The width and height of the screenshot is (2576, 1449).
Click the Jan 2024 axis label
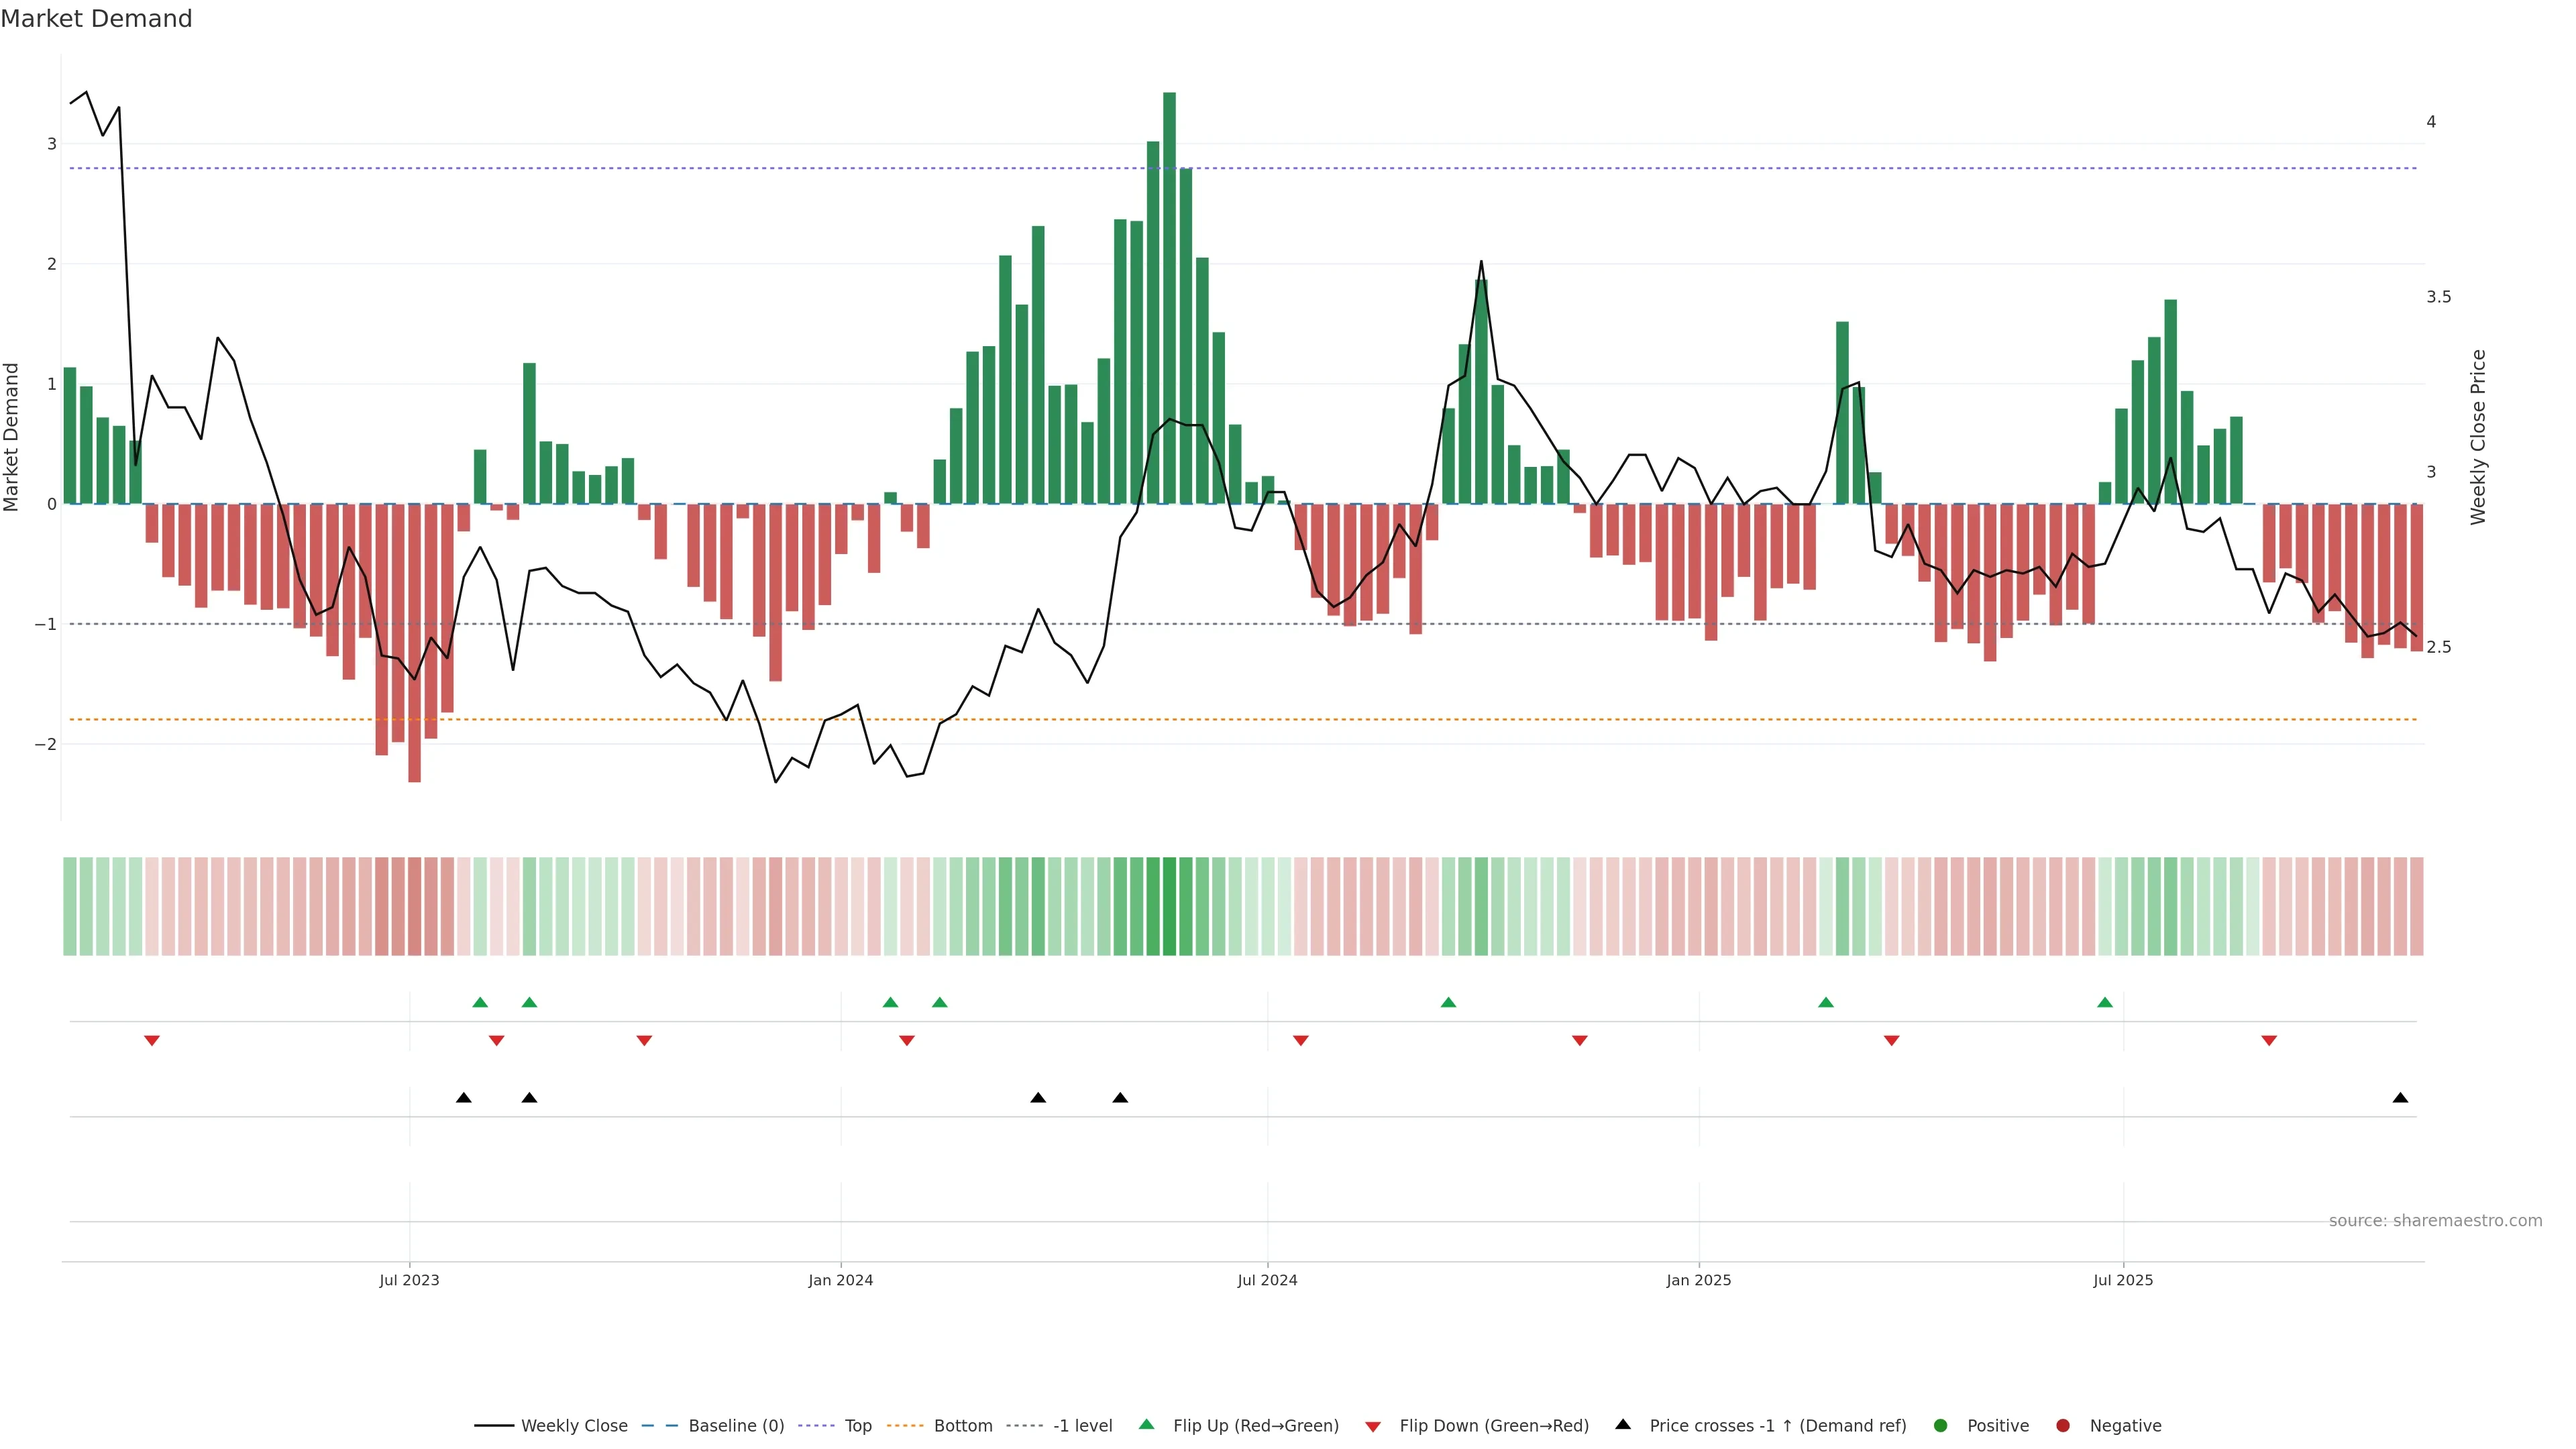pos(840,1280)
